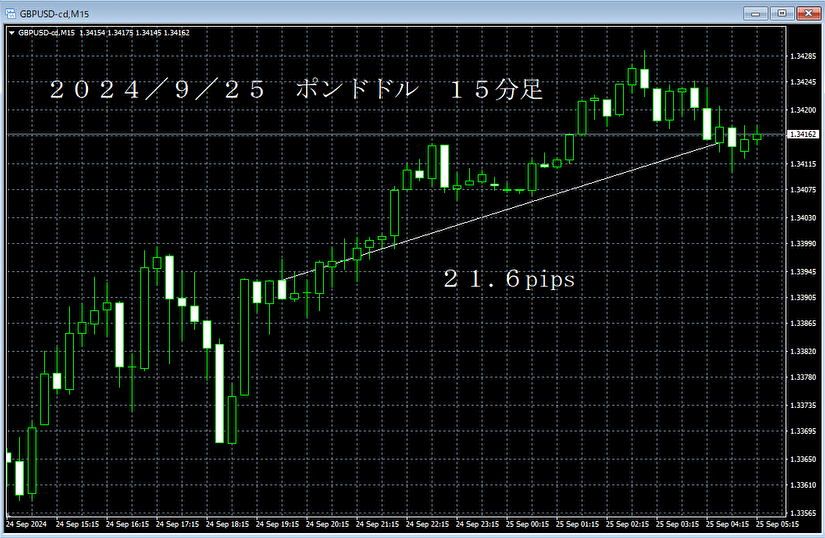Click the chart shift marker at bottom-left corner

pyautogui.click(x=9, y=515)
